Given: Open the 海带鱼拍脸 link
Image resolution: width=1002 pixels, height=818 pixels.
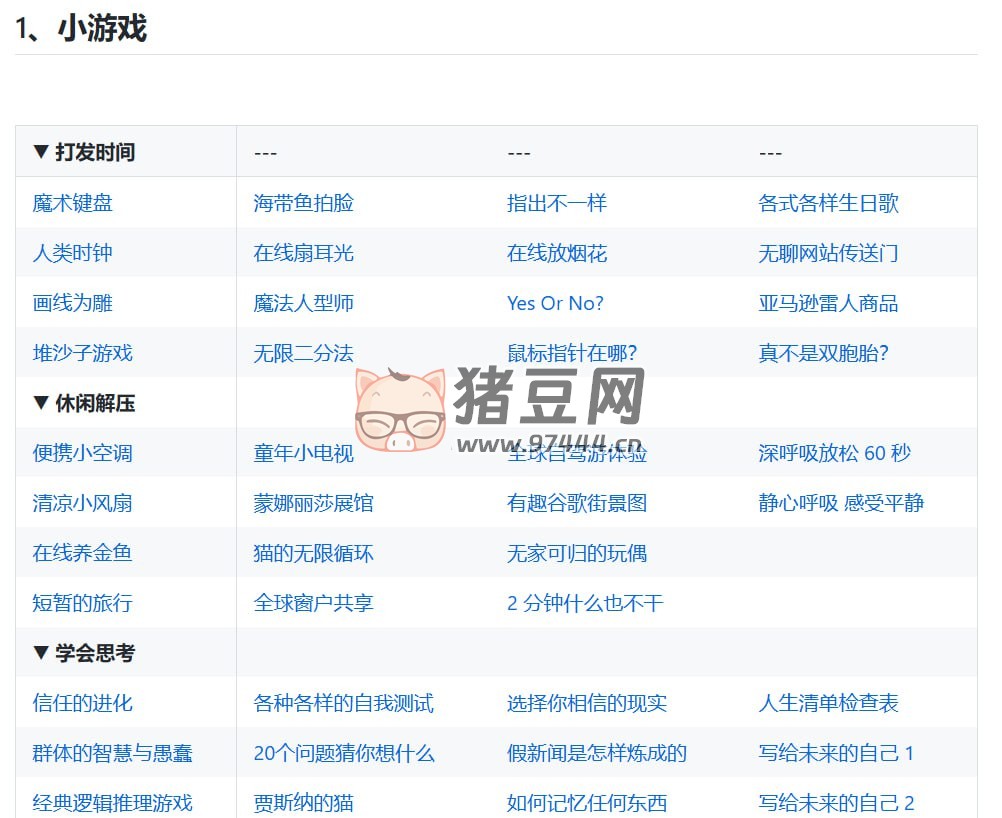Looking at the screenshot, I should tap(299, 203).
